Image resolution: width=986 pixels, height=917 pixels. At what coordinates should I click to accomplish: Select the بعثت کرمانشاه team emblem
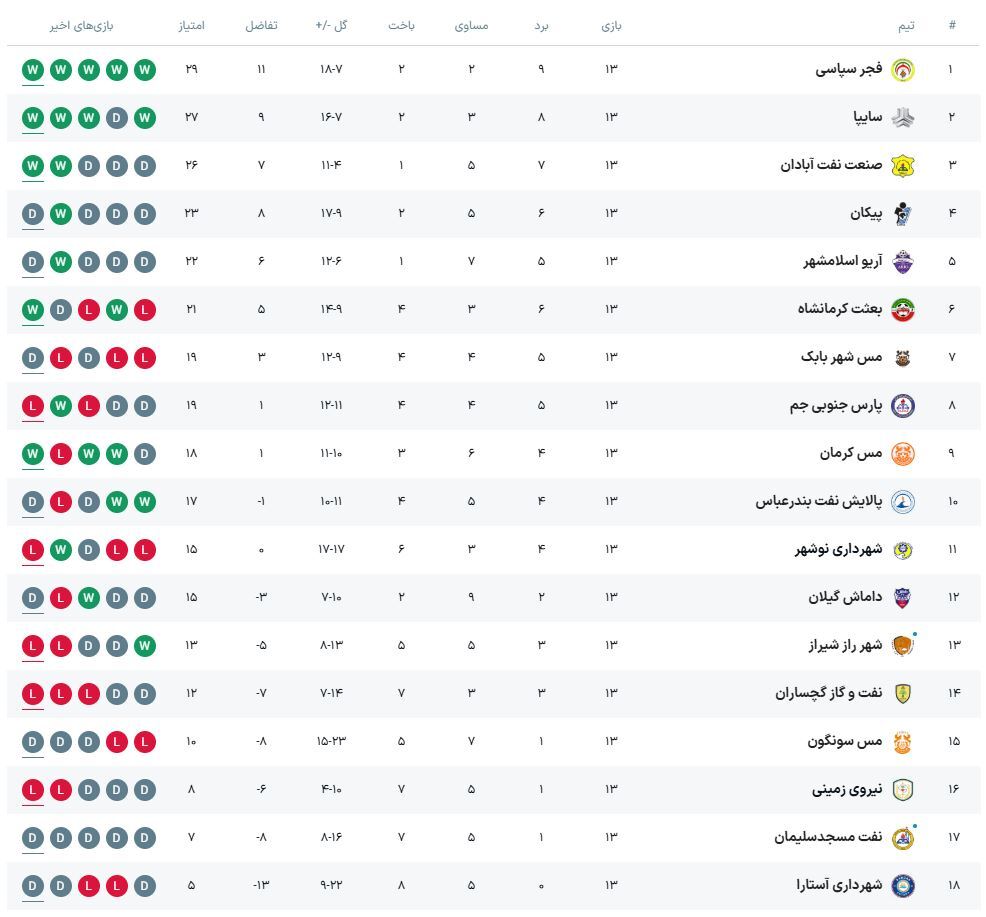tap(902, 309)
